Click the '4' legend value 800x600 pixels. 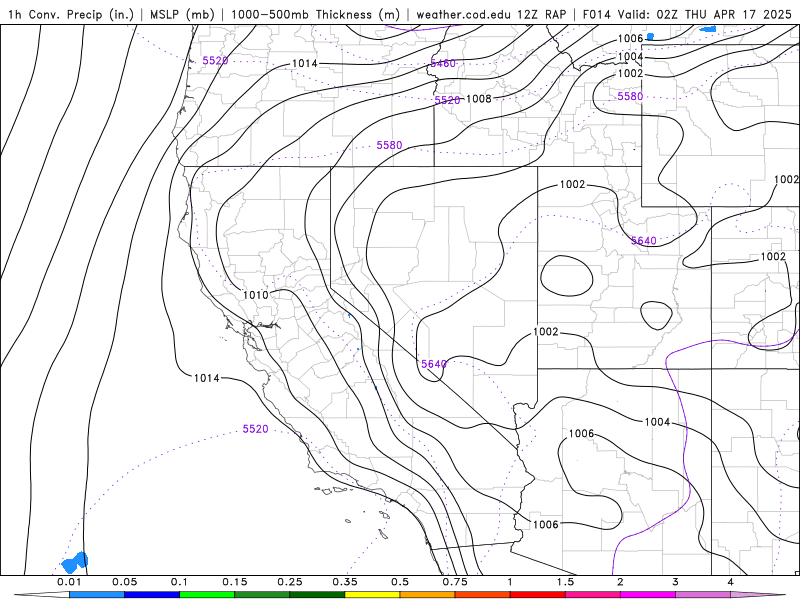click(x=731, y=582)
